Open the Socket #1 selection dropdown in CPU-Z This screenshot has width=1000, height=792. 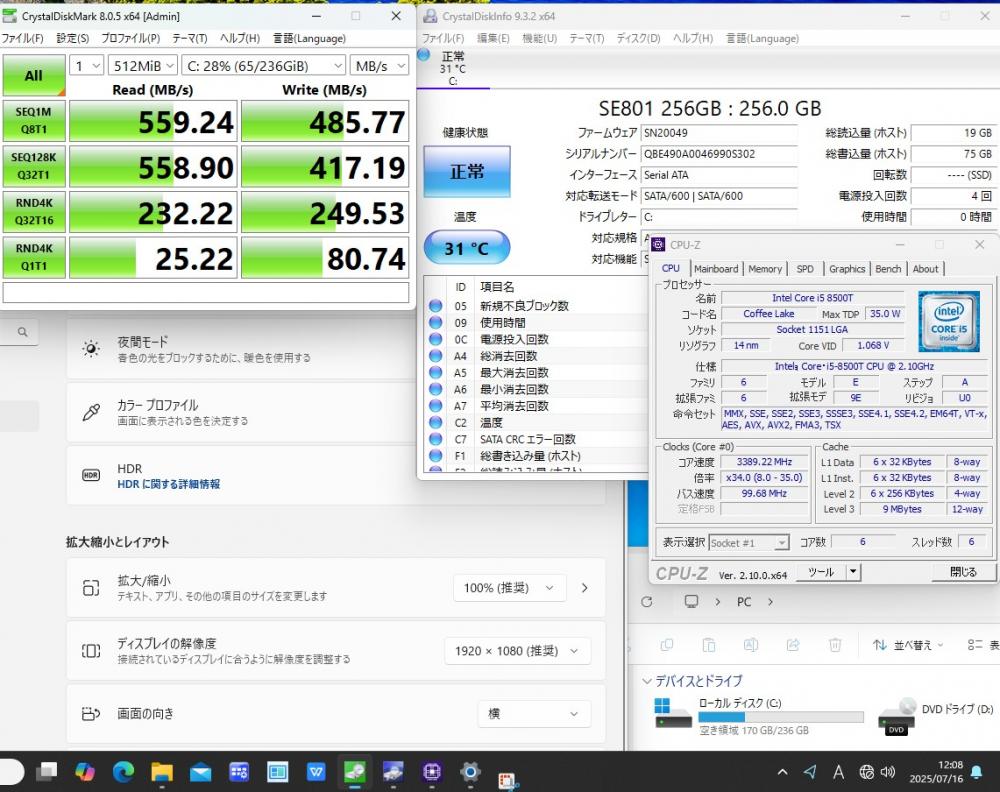[749, 543]
